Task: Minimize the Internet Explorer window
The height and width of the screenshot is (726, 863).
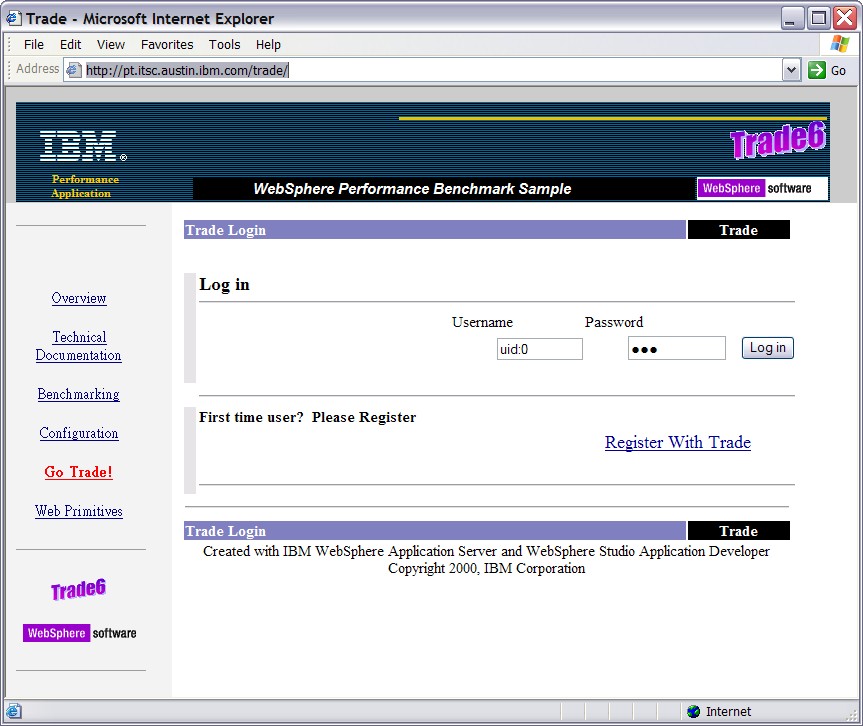Action: tap(792, 18)
